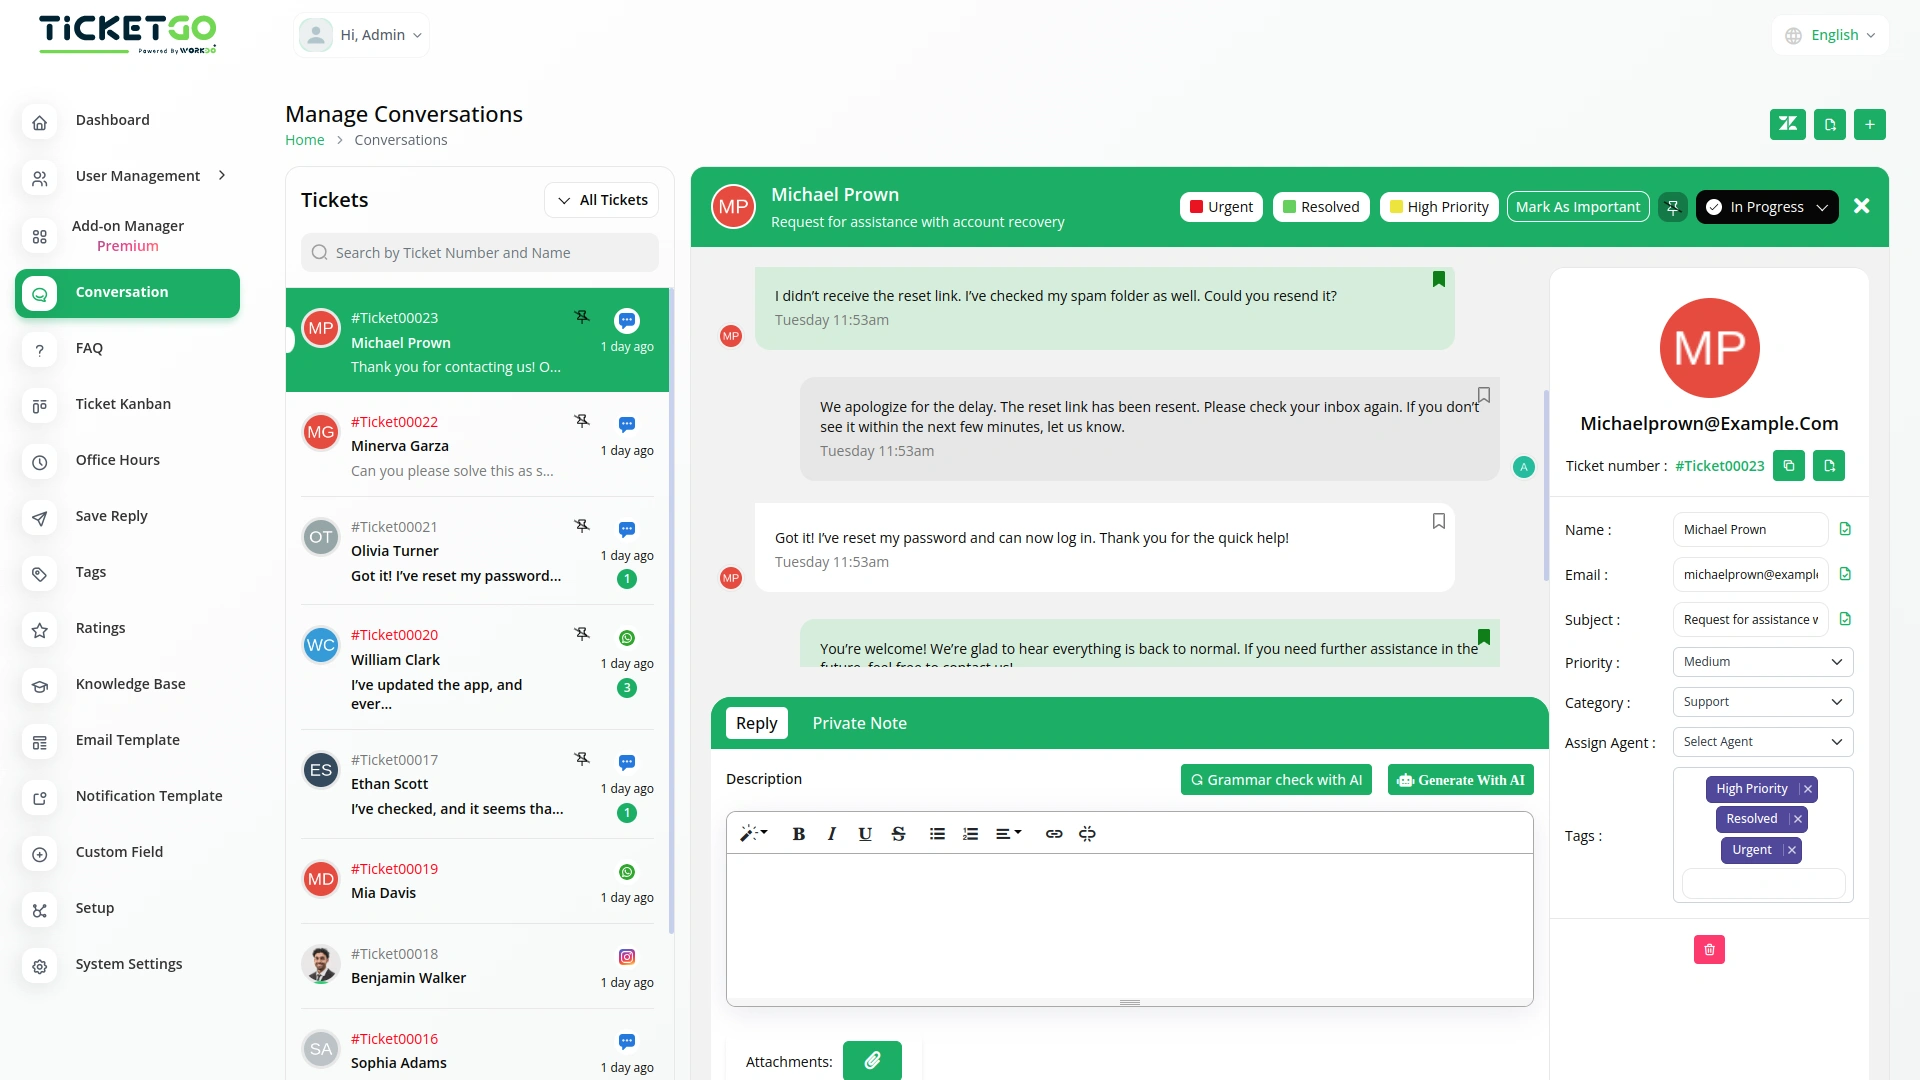Image resolution: width=1920 pixels, height=1080 pixels.
Task: Delete the conversation via the trash icon
Action: click(1709, 949)
